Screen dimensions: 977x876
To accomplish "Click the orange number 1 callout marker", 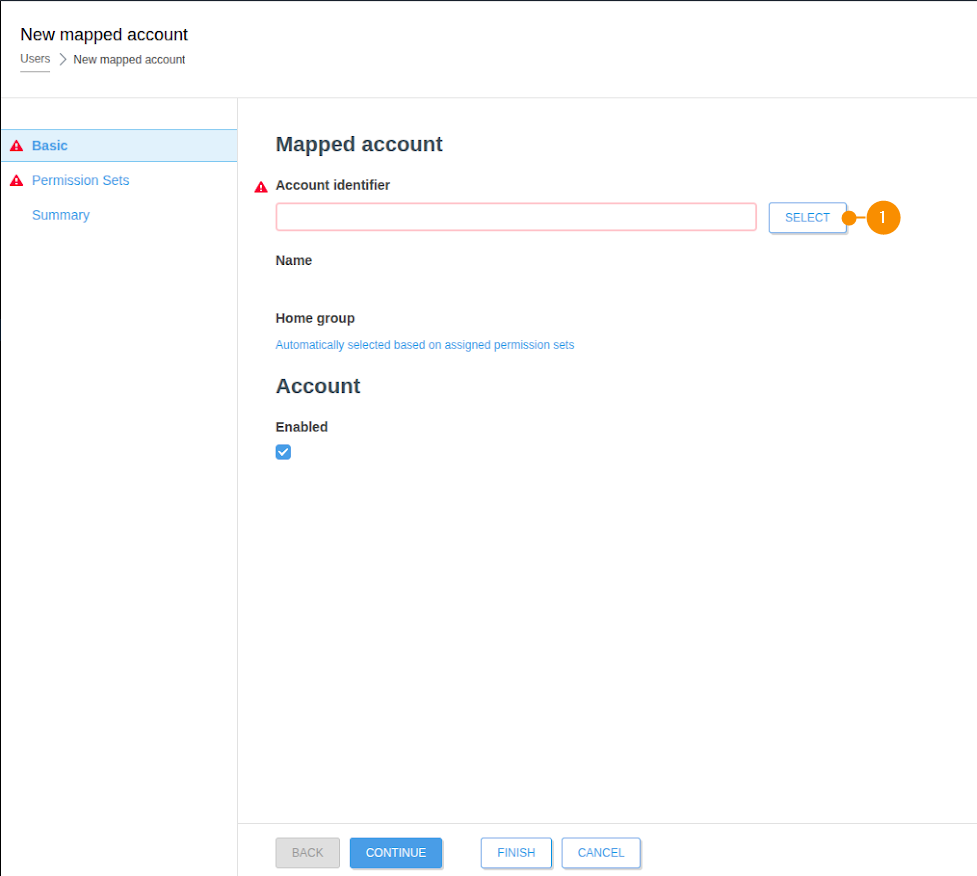I will click(x=882, y=217).
